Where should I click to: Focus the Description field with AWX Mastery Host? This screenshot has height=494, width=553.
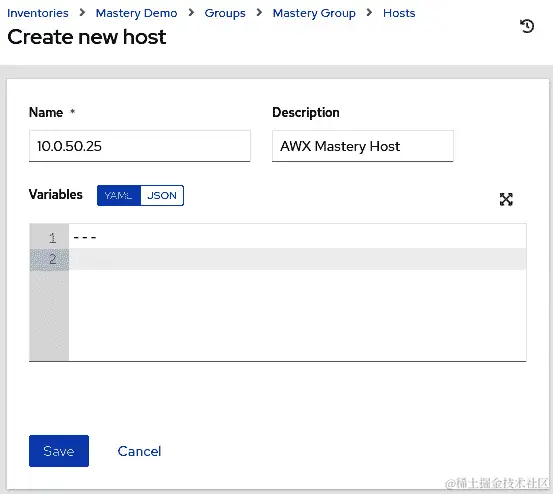point(363,146)
